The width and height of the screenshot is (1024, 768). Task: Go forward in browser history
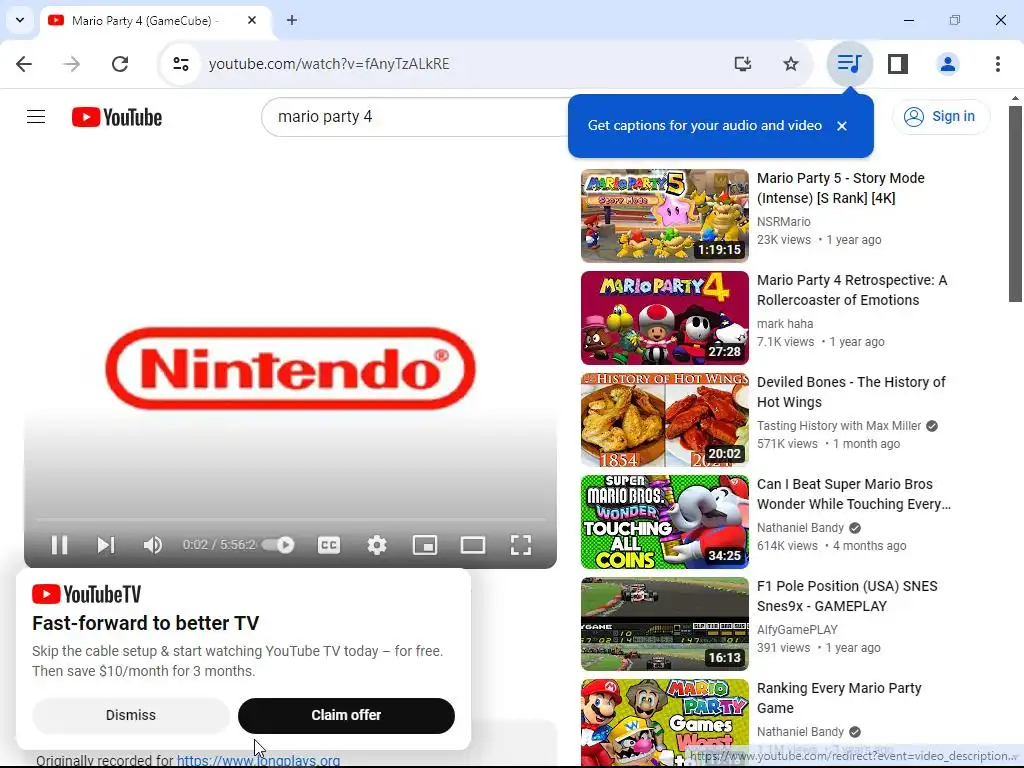click(x=72, y=63)
